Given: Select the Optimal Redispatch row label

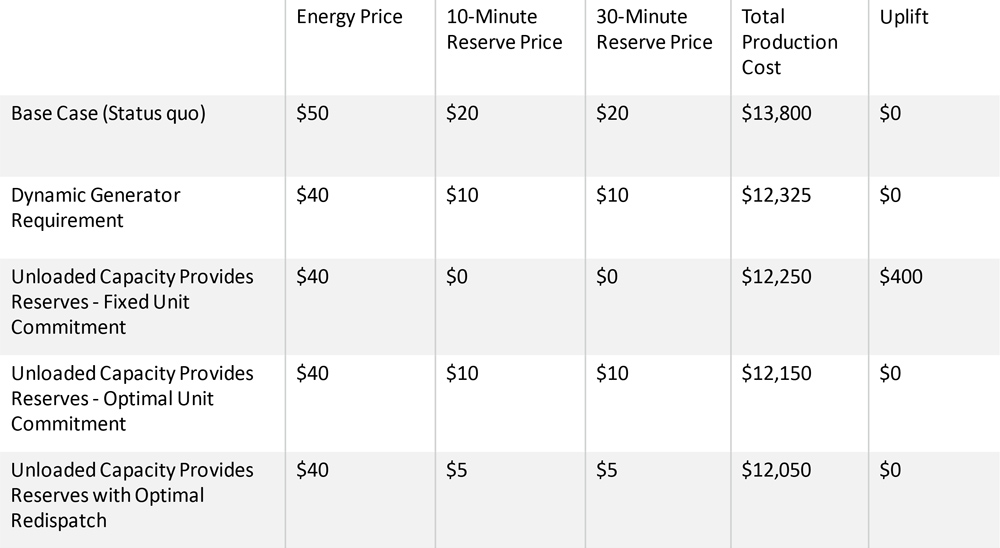Looking at the screenshot, I should coord(132,495).
